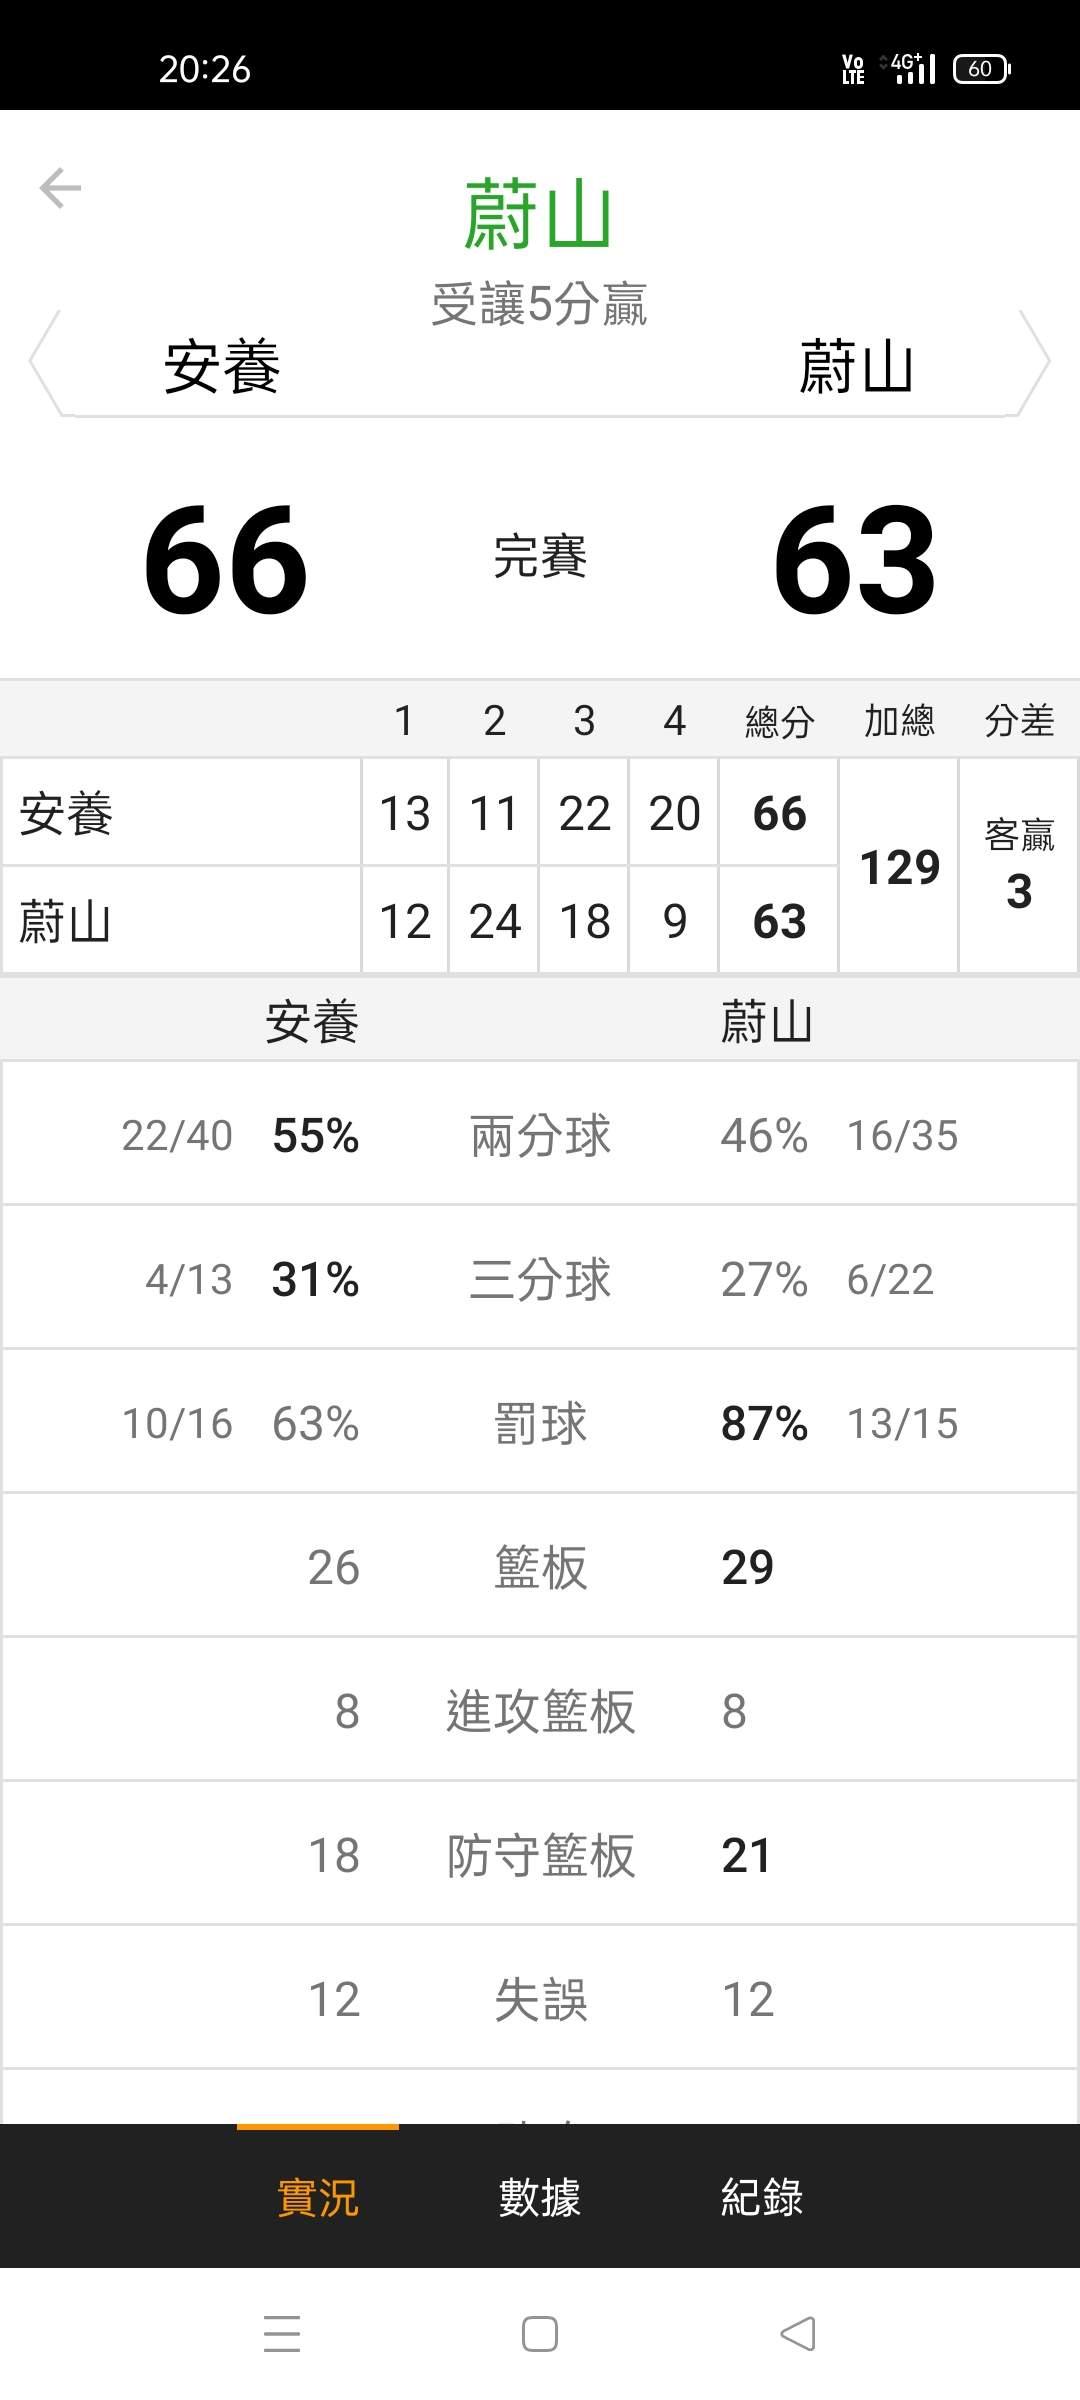Tap the 129 combined total cell
Screen dimensions: 1080x2400
click(899, 867)
